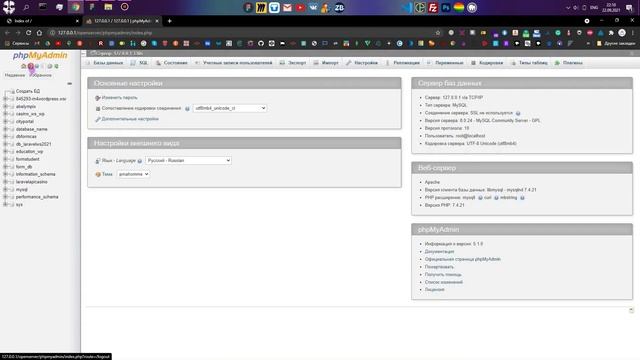Open Windows search from the taskbar
This screenshot has height=360, width=640.
point(26,7)
